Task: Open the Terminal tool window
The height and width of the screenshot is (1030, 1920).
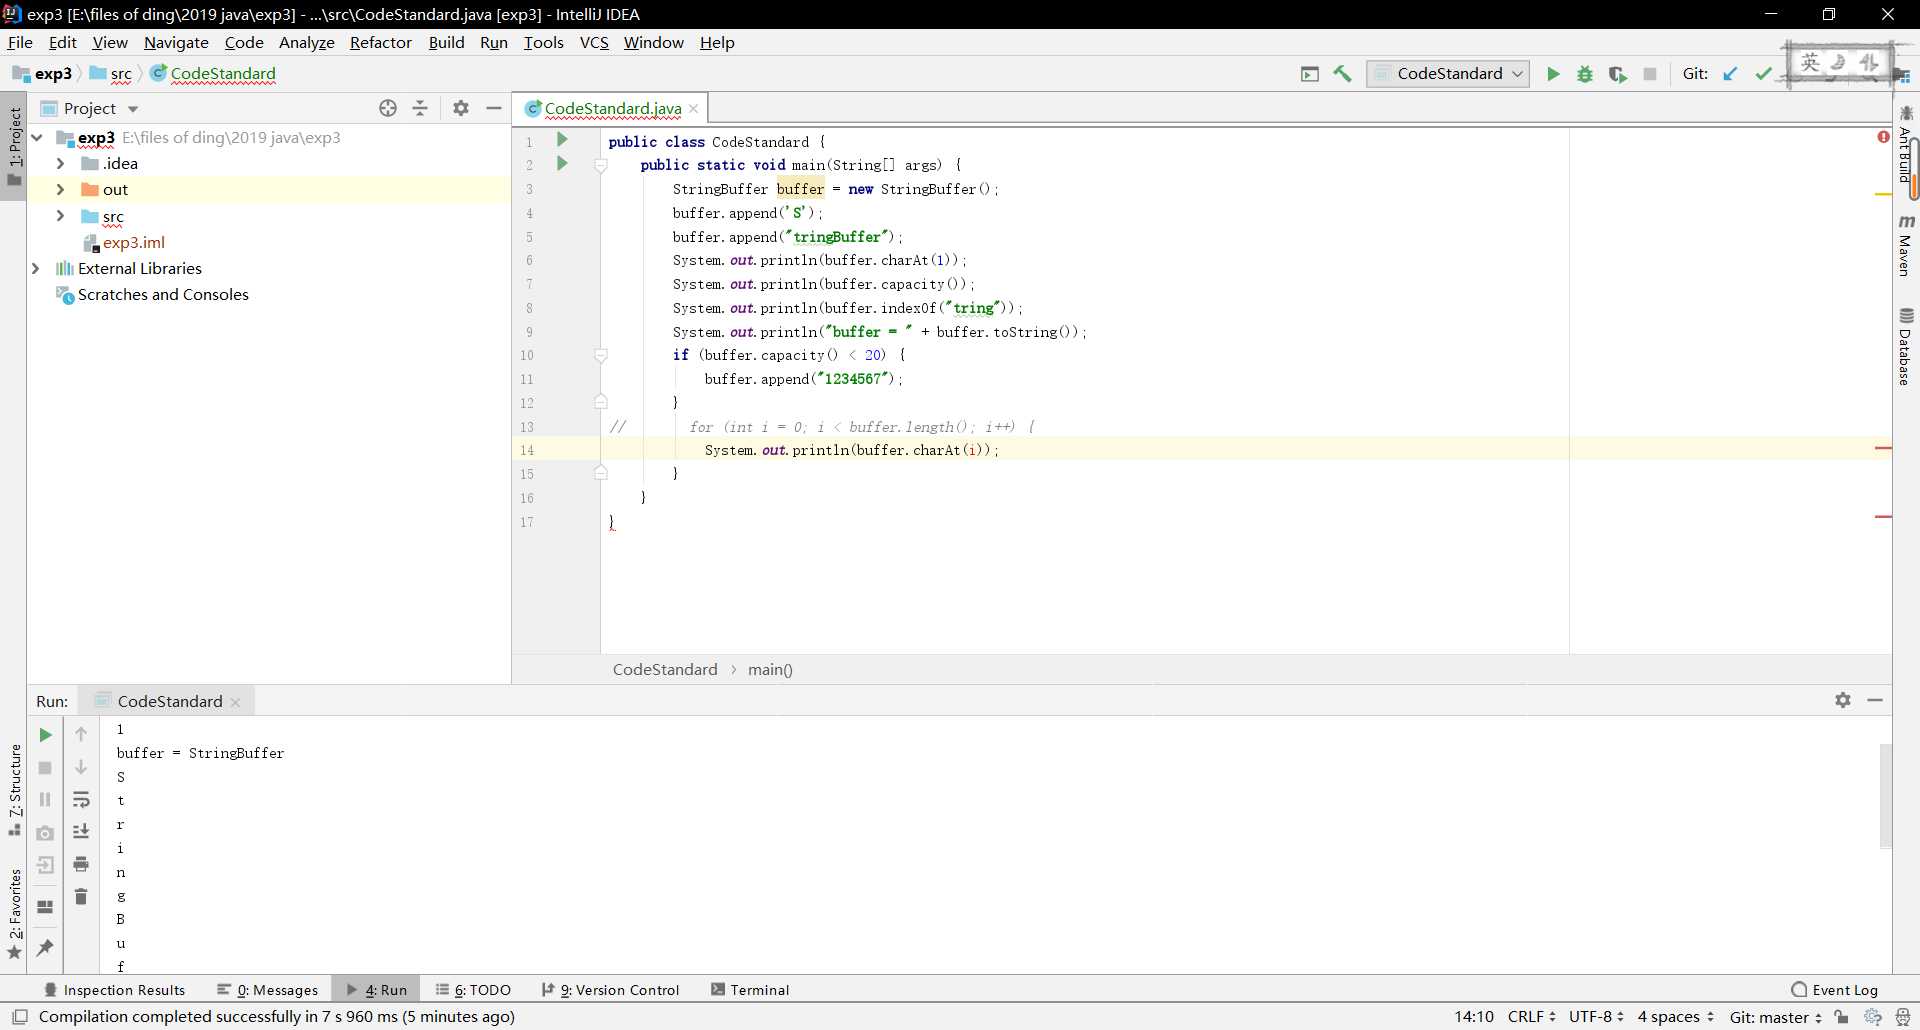Action: (750, 990)
